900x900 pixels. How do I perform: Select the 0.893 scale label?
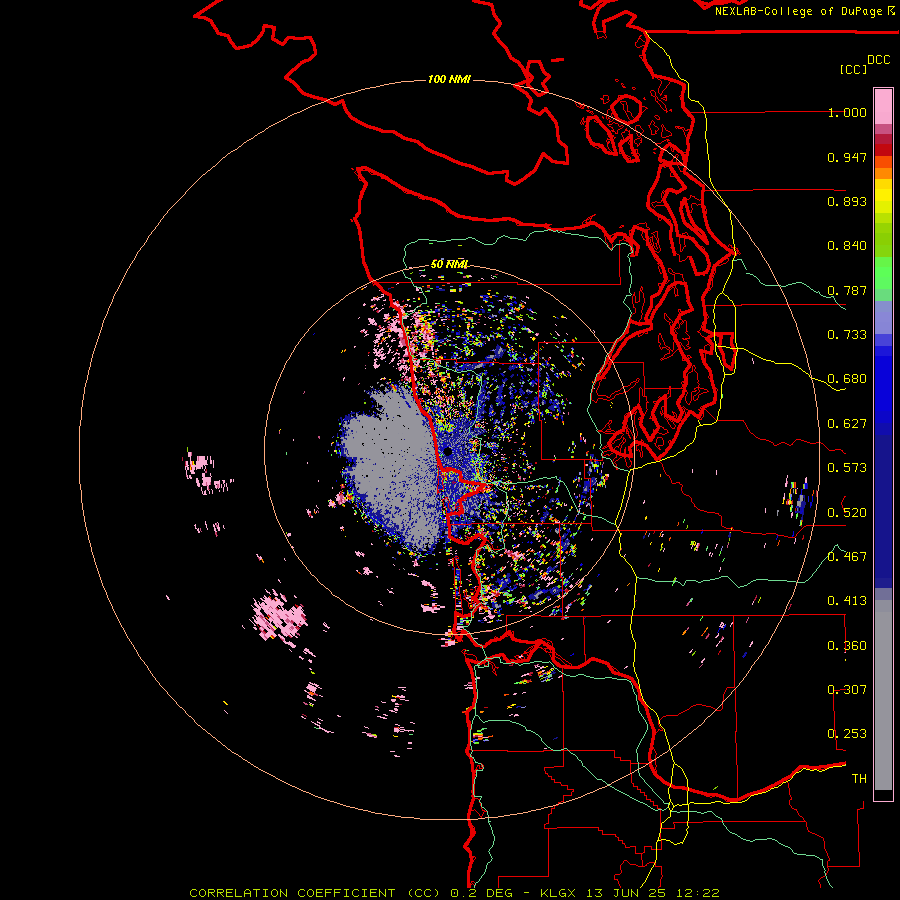tap(847, 201)
